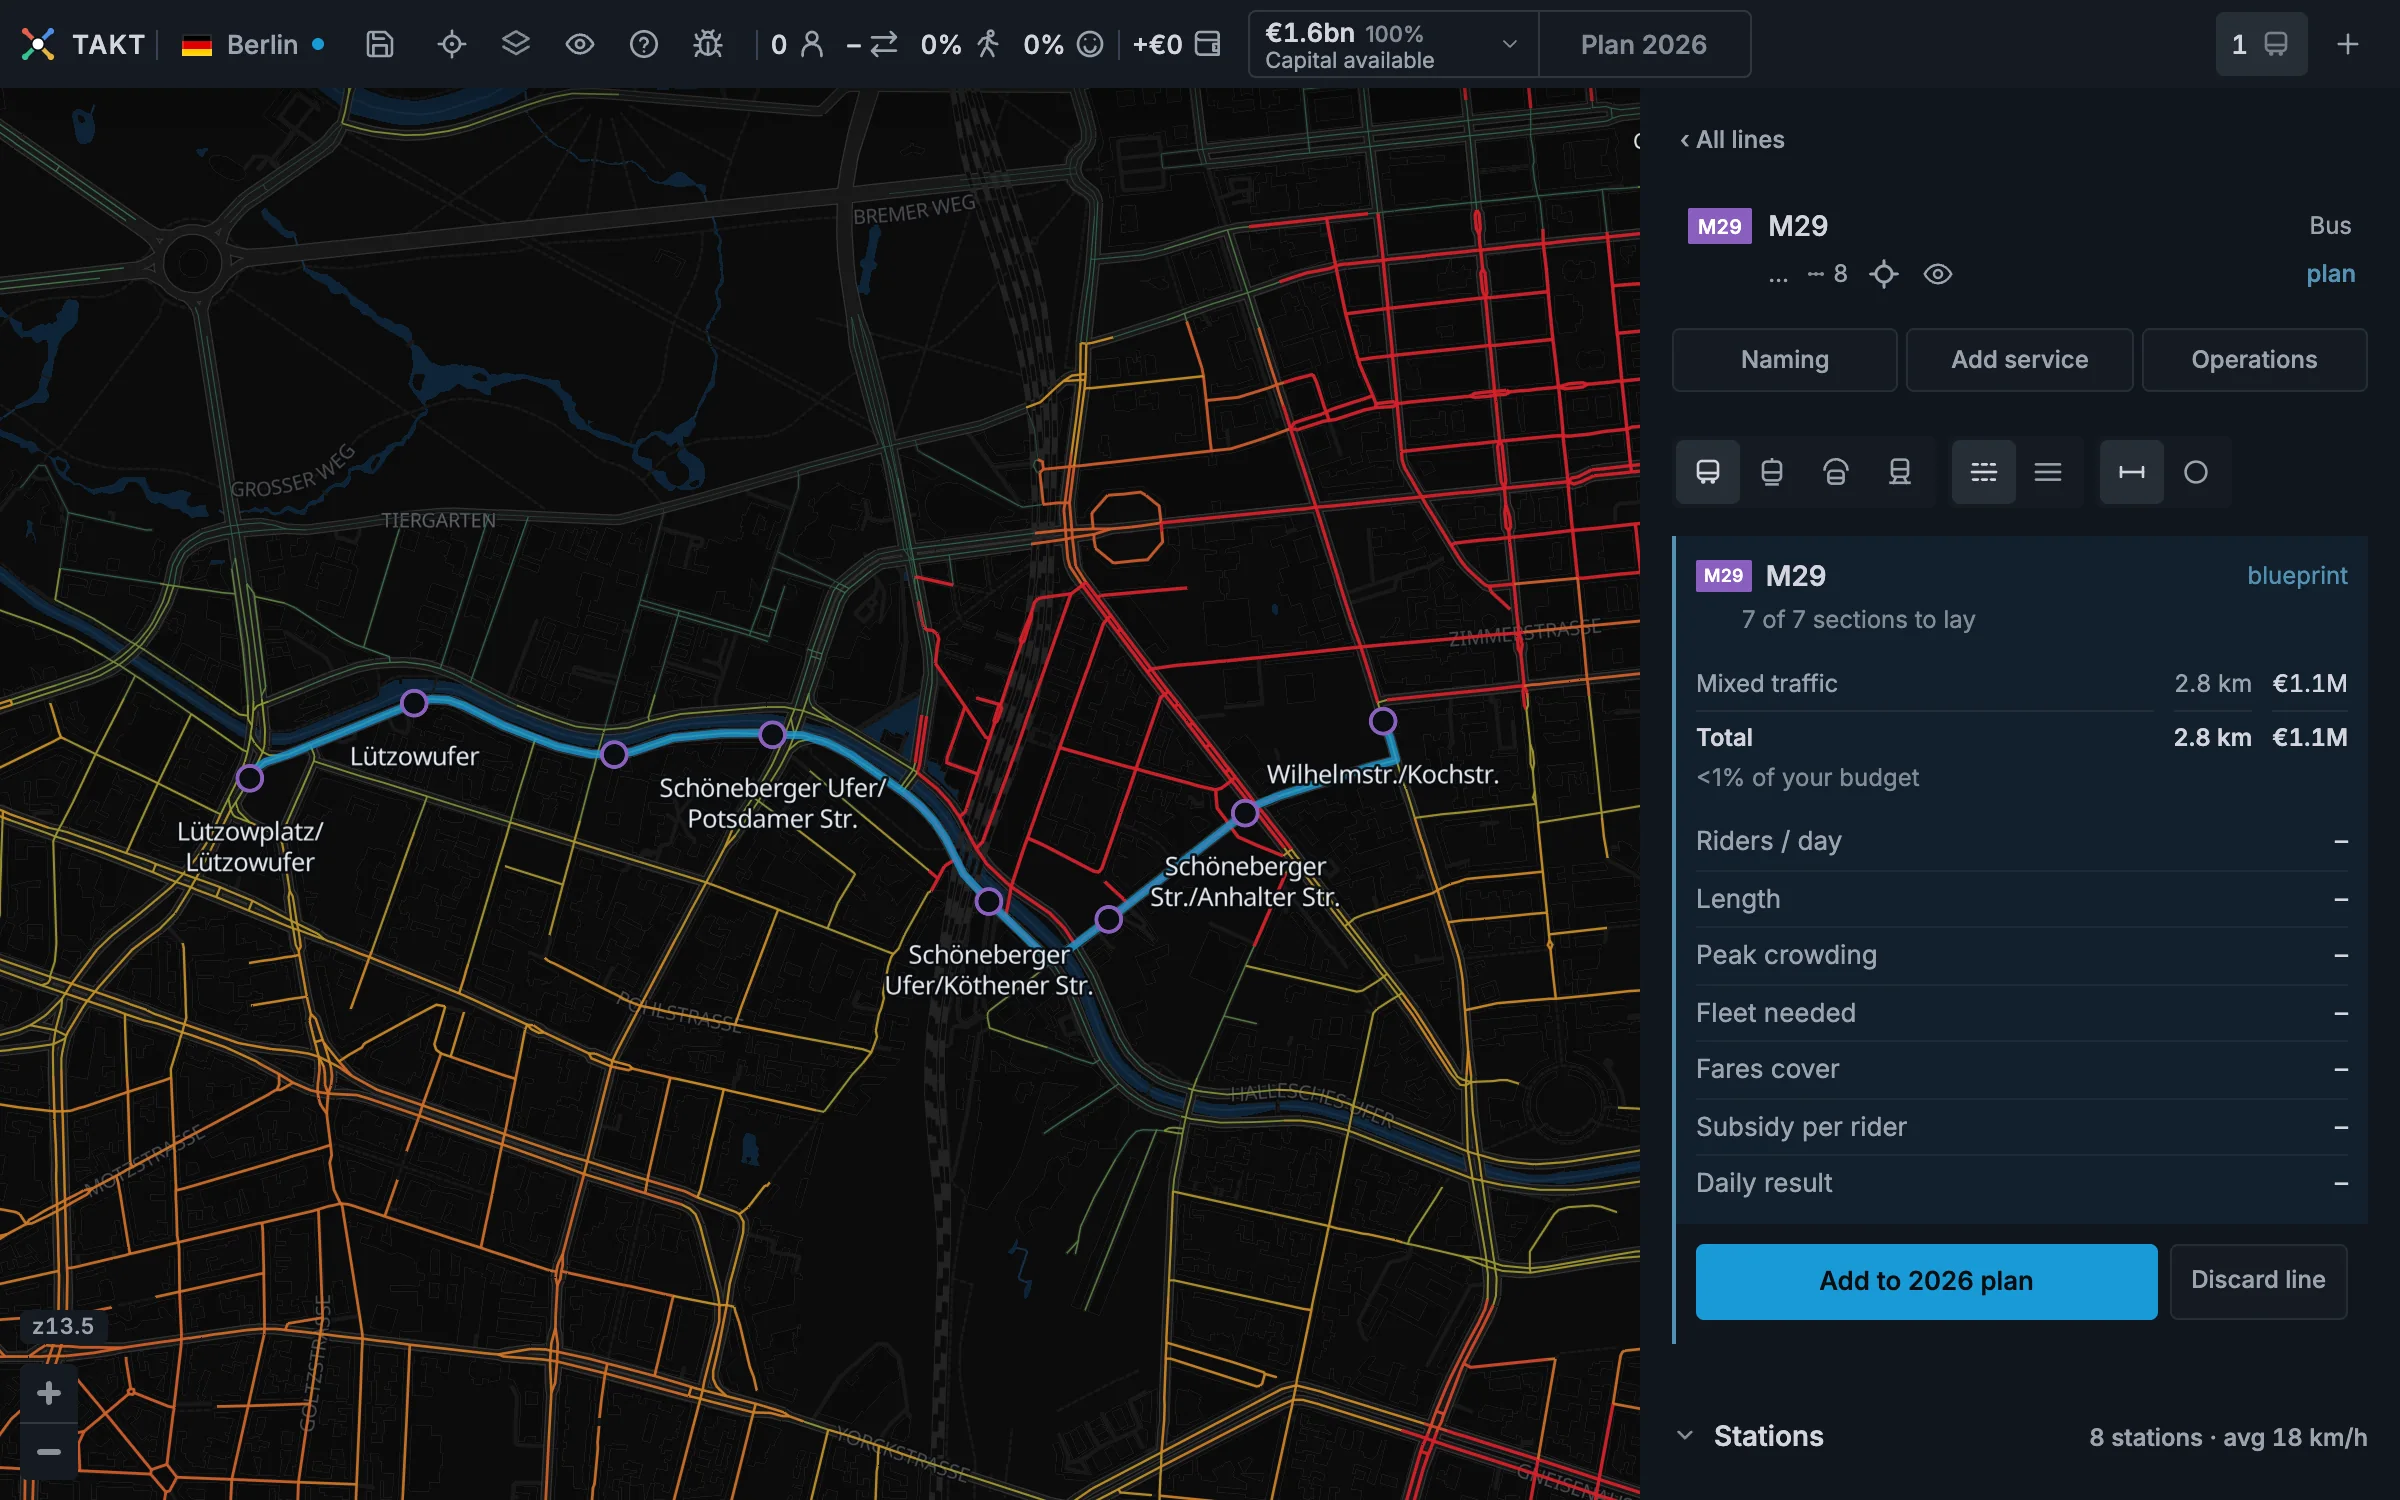Image resolution: width=2400 pixels, height=1500 pixels.
Task: Click the M29 blueprint card badge
Action: (1724, 576)
